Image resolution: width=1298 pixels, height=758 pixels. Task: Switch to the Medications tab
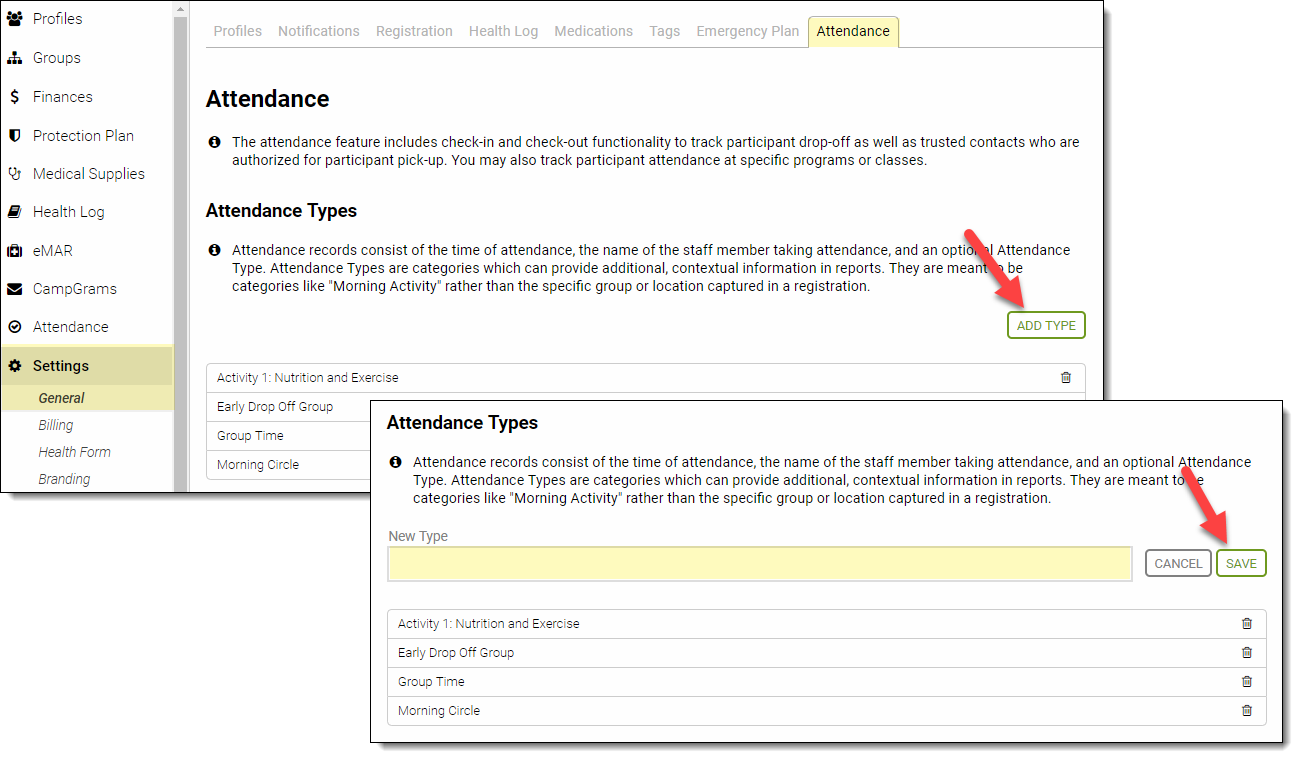[x=593, y=31]
